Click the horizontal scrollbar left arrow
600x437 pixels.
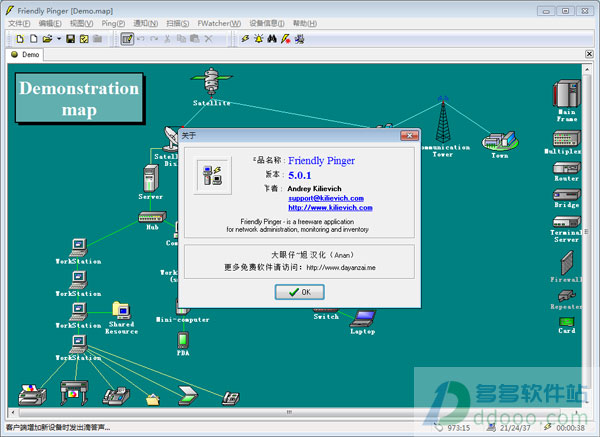click(13, 413)
